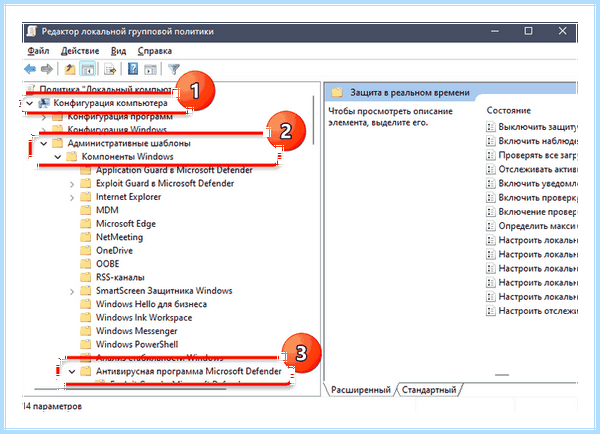Screen dimensions: 600x434
Task: Select 'Компоненты Windows' tree item
Action: (x=127, y=157)
